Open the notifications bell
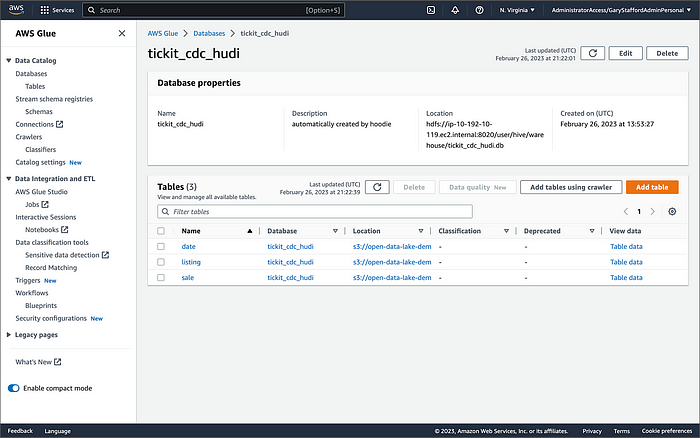The width and height of the screenshot is (700, 438). point(455,10)
